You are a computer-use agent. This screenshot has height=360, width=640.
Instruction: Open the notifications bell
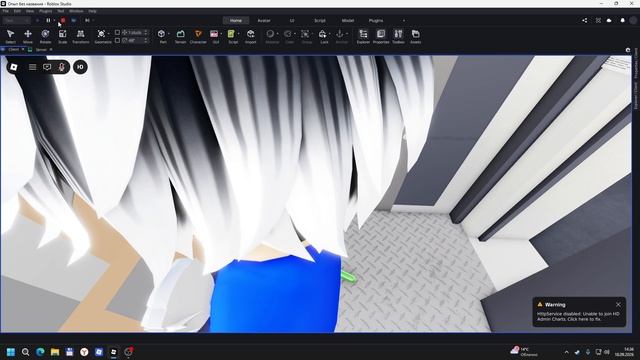pyautogui.click(x=622, y=20)
